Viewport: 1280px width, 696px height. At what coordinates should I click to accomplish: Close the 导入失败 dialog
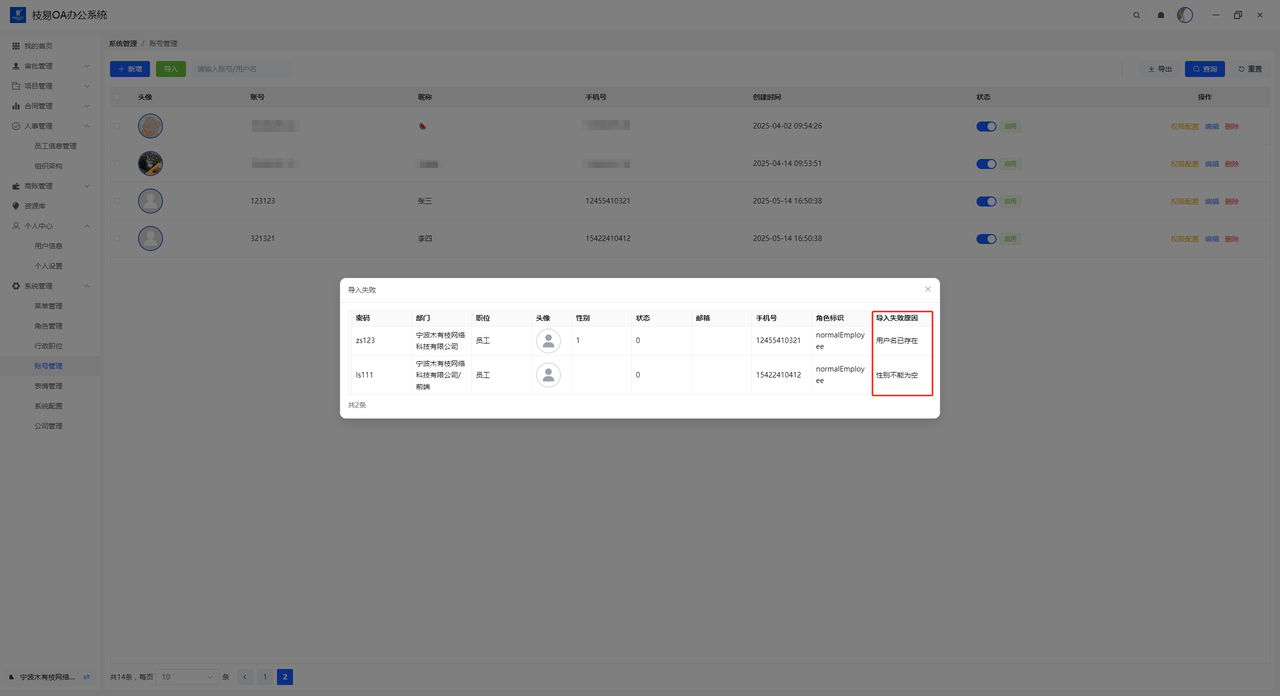927,289
